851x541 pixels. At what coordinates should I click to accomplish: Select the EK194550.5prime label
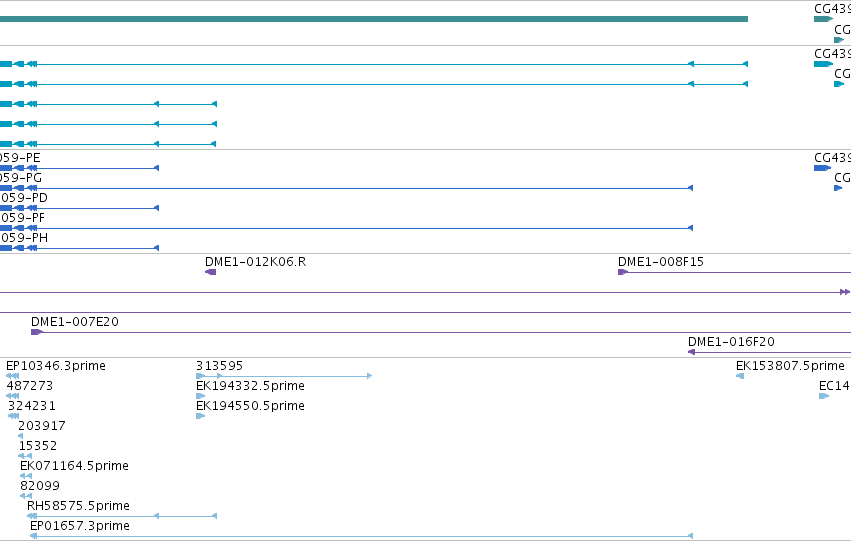click(250, 406)
